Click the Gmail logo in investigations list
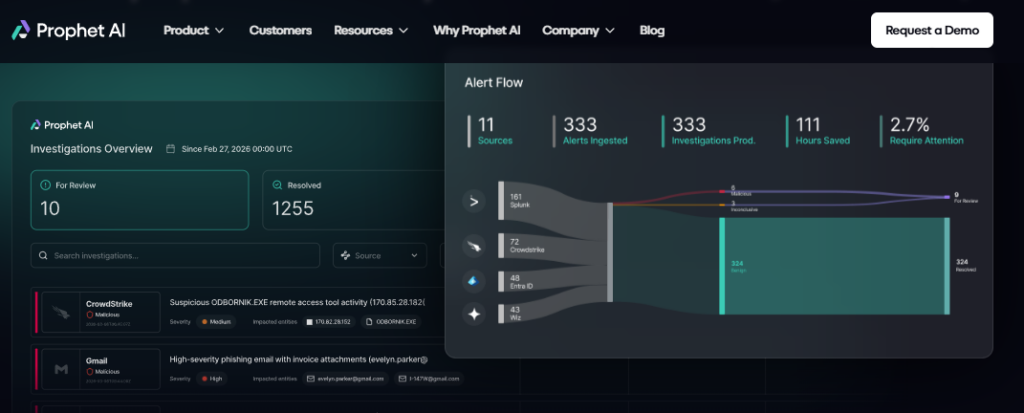 coord(61,369)
